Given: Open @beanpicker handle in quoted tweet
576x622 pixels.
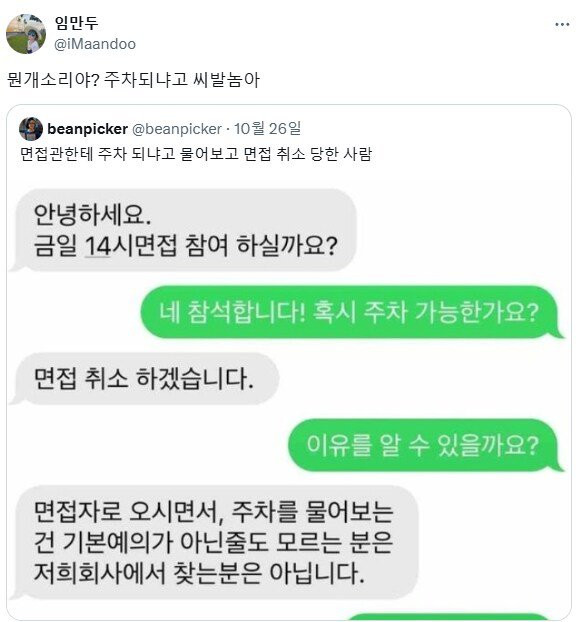Looking at the screenshot, I should [177, 129].
